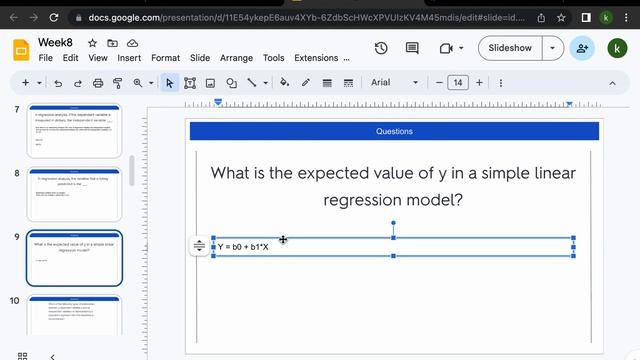Screen dimensions: 640x360
Task: Open the File menu
Action: 45,58
